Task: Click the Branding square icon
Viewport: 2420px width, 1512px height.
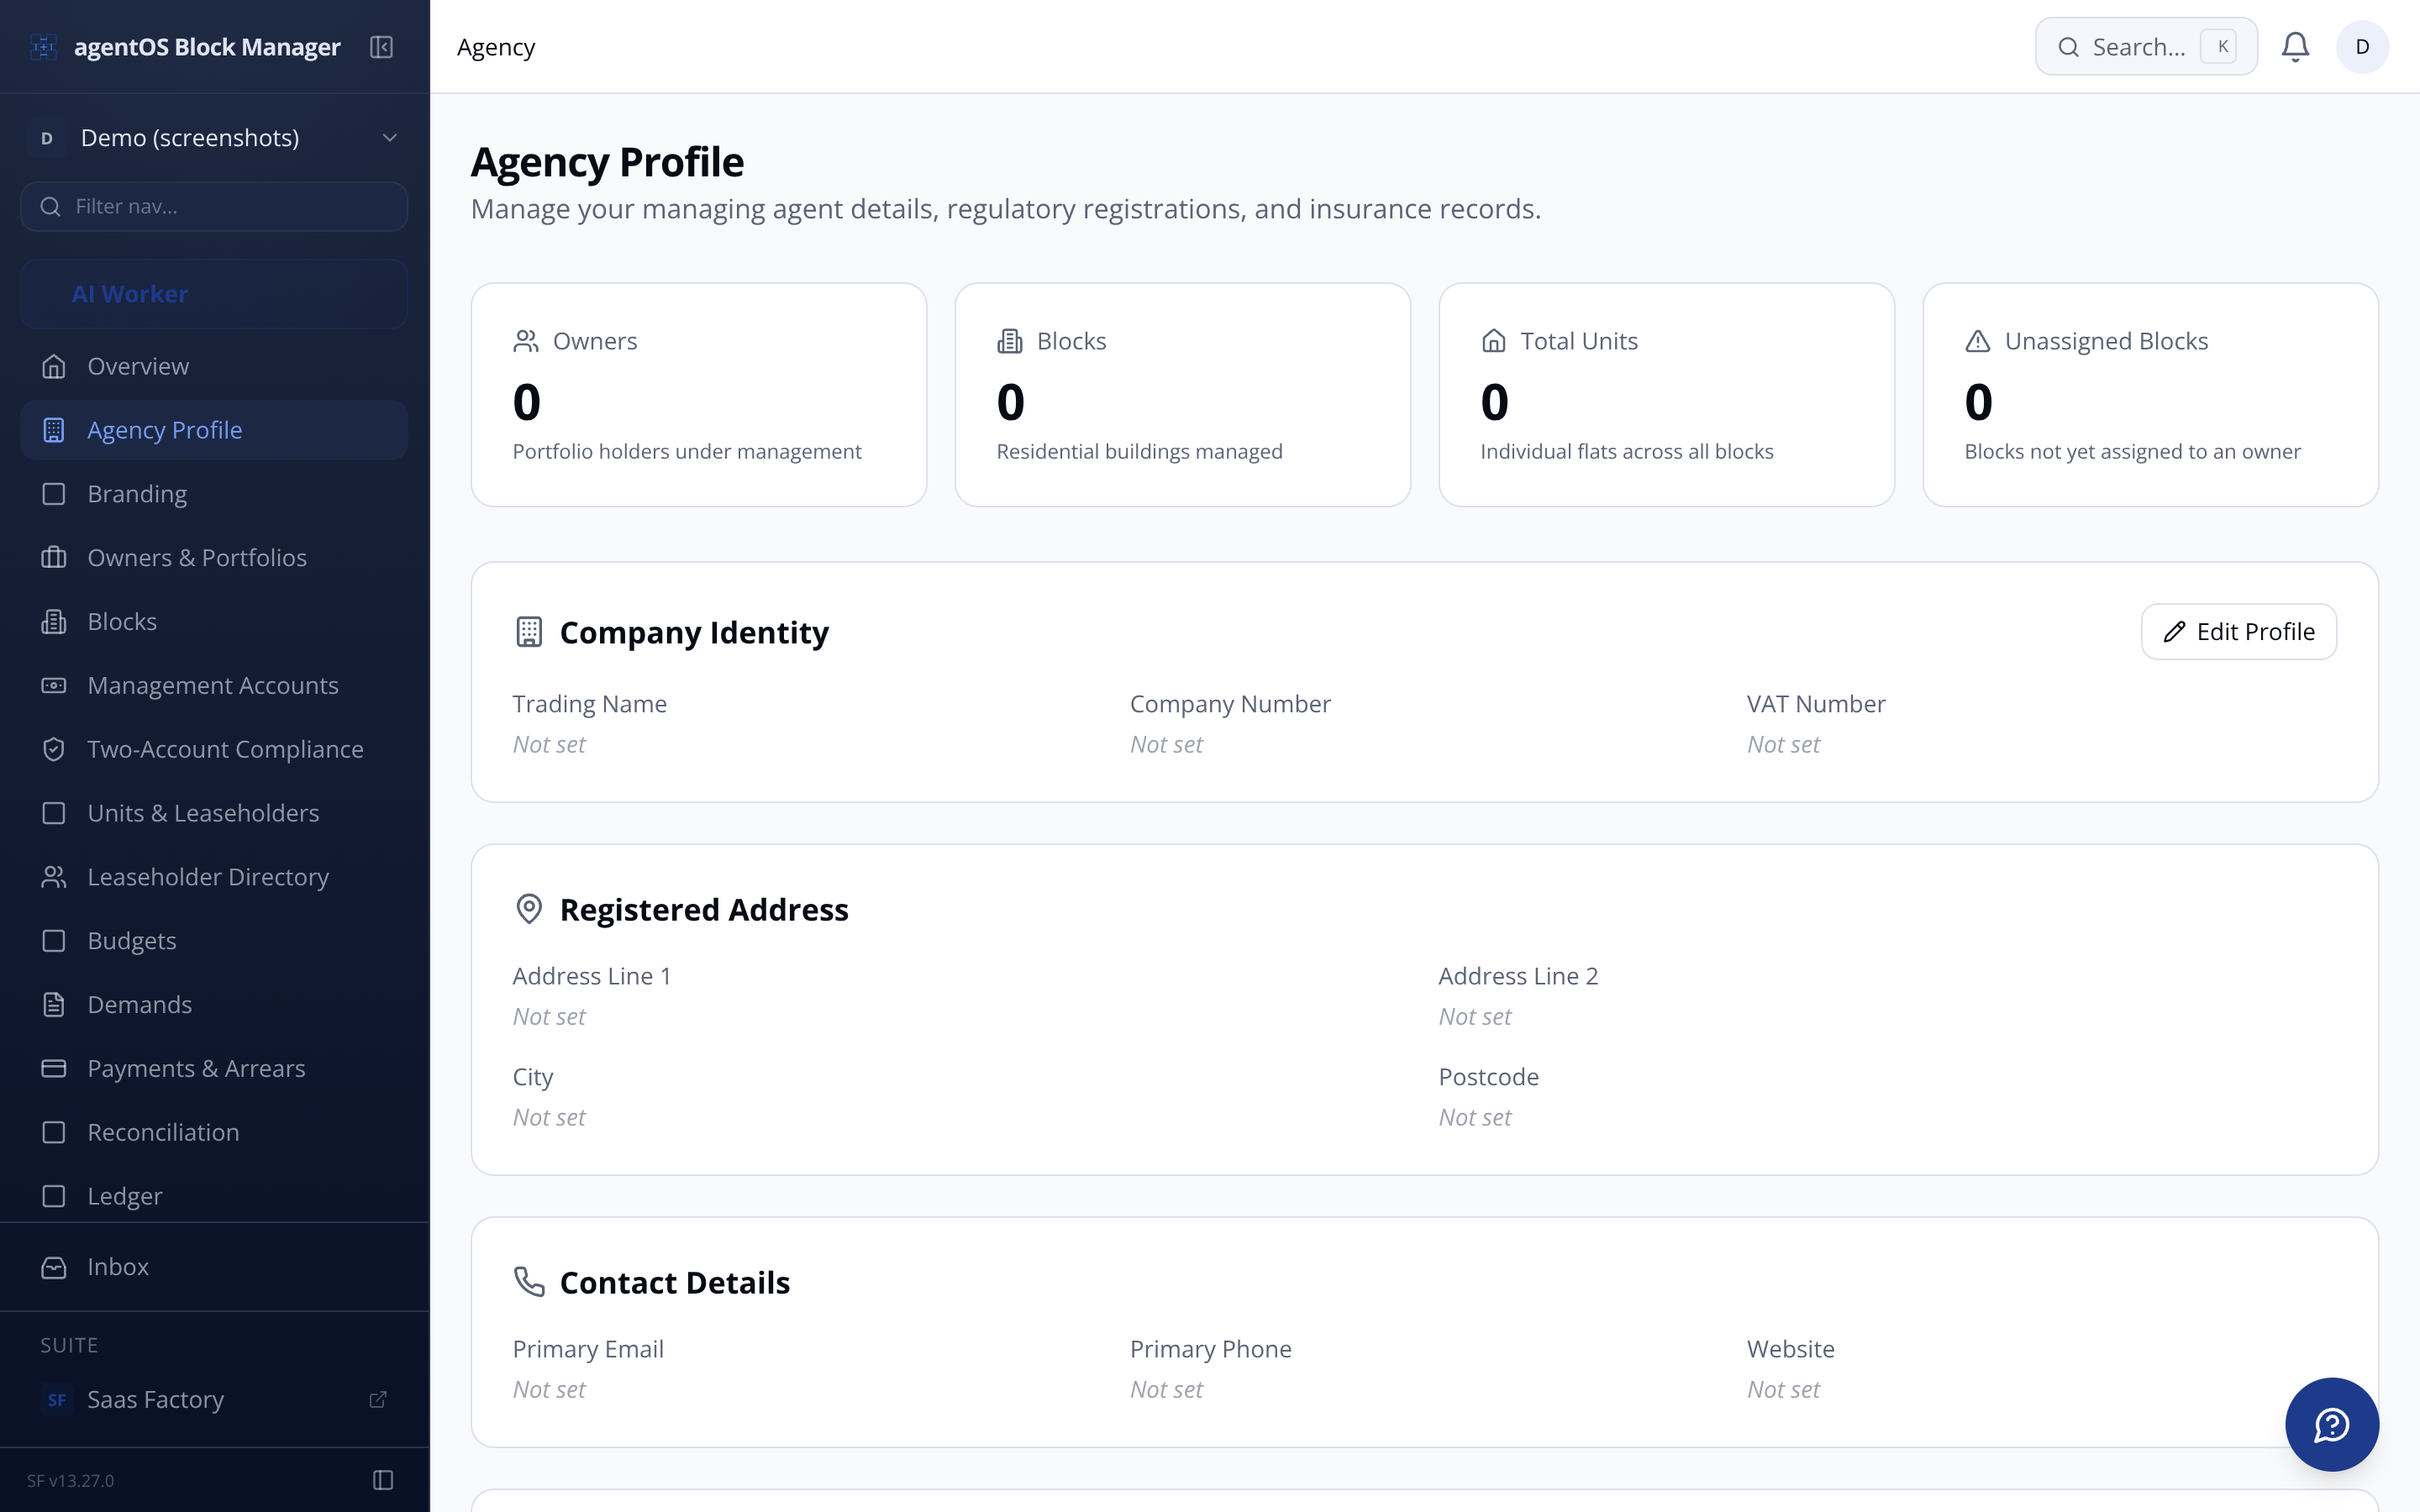Action: click(54, 494)
